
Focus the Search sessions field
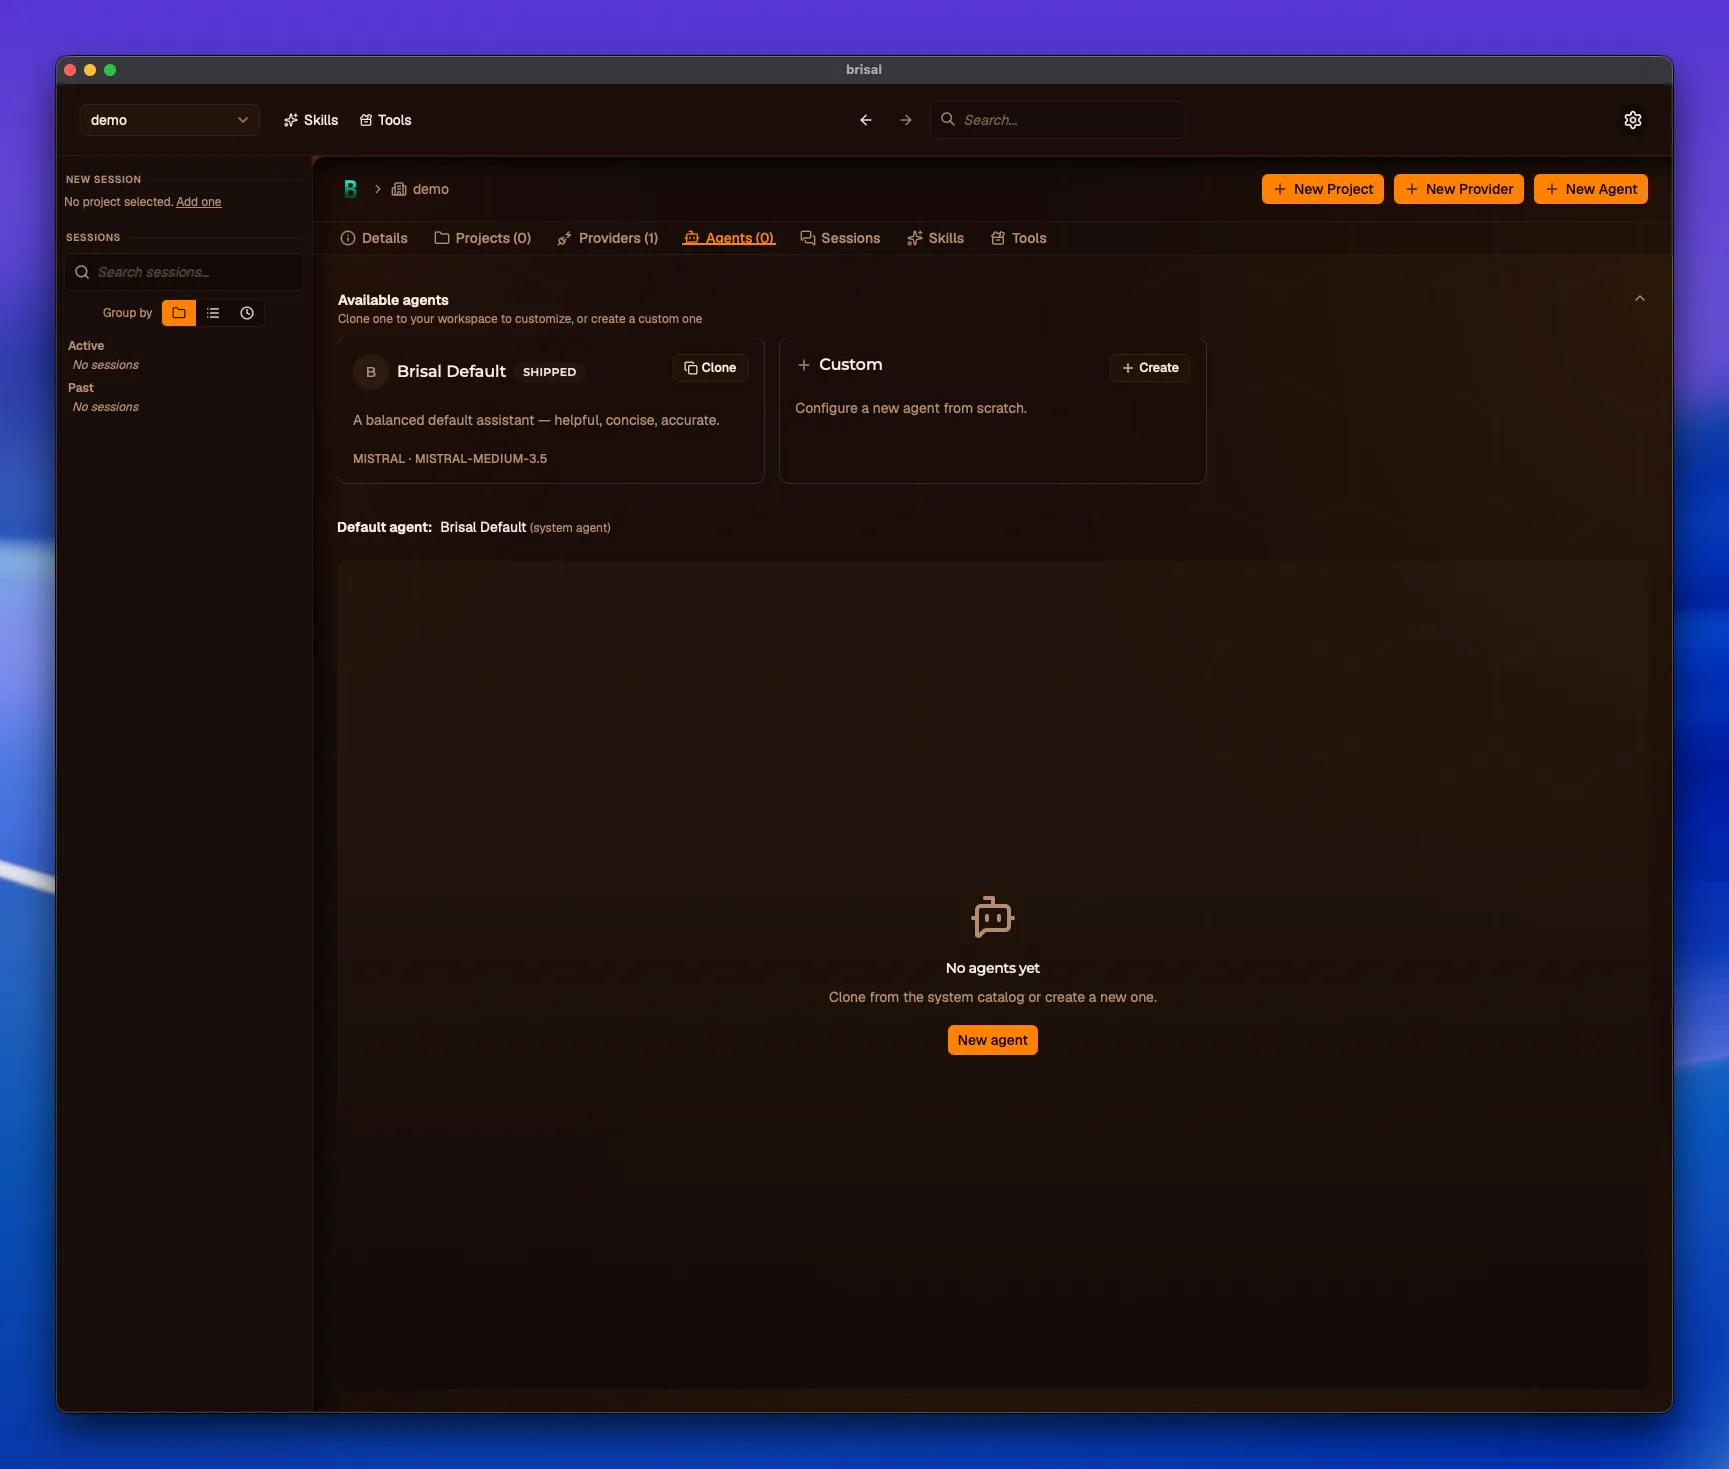pyautogui.click(x=184, y=272)
